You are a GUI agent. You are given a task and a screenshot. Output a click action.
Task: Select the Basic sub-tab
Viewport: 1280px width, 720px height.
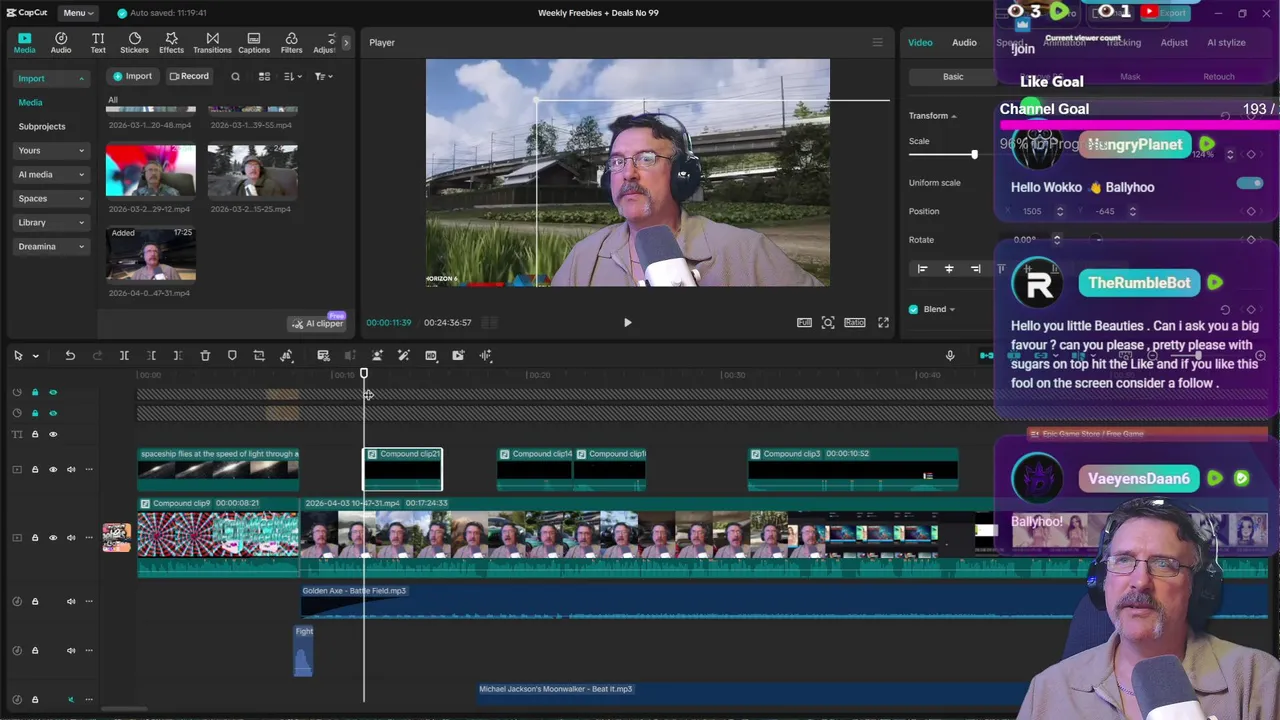click(953, 76)
